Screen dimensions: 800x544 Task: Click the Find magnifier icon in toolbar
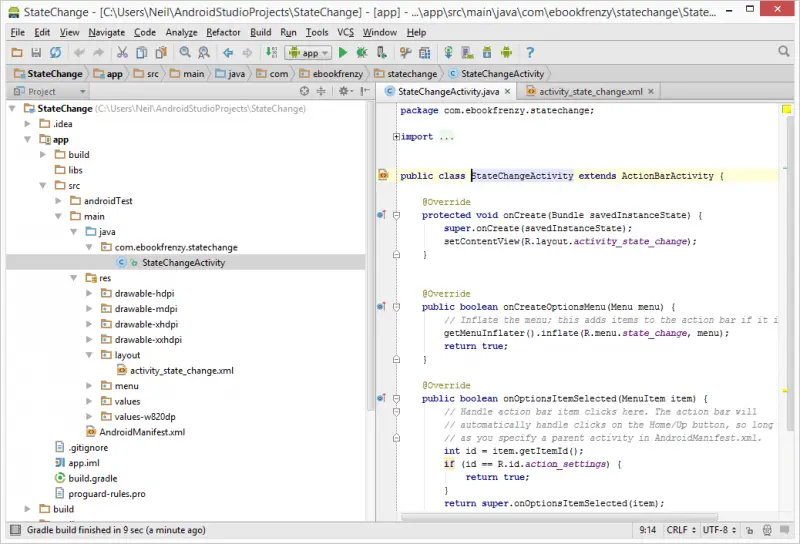pyautogui.click(x=183, y=53)
